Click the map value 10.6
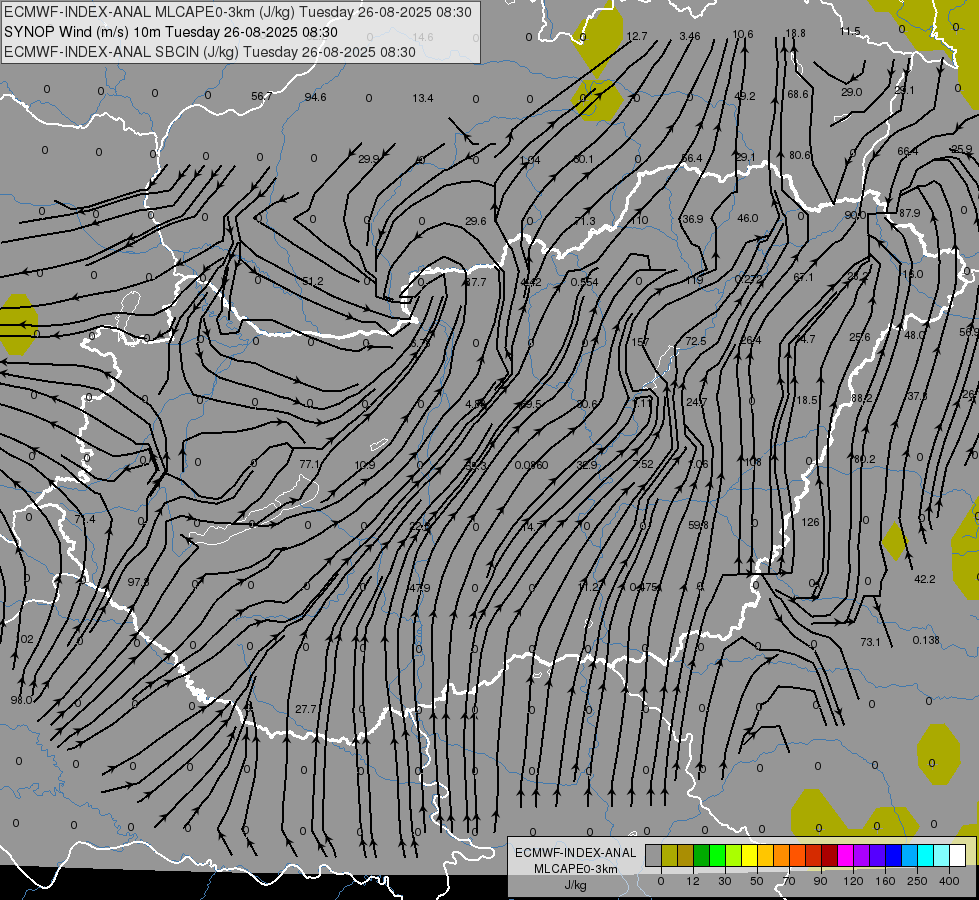The image size is (979, 900). tap(743, 34)
